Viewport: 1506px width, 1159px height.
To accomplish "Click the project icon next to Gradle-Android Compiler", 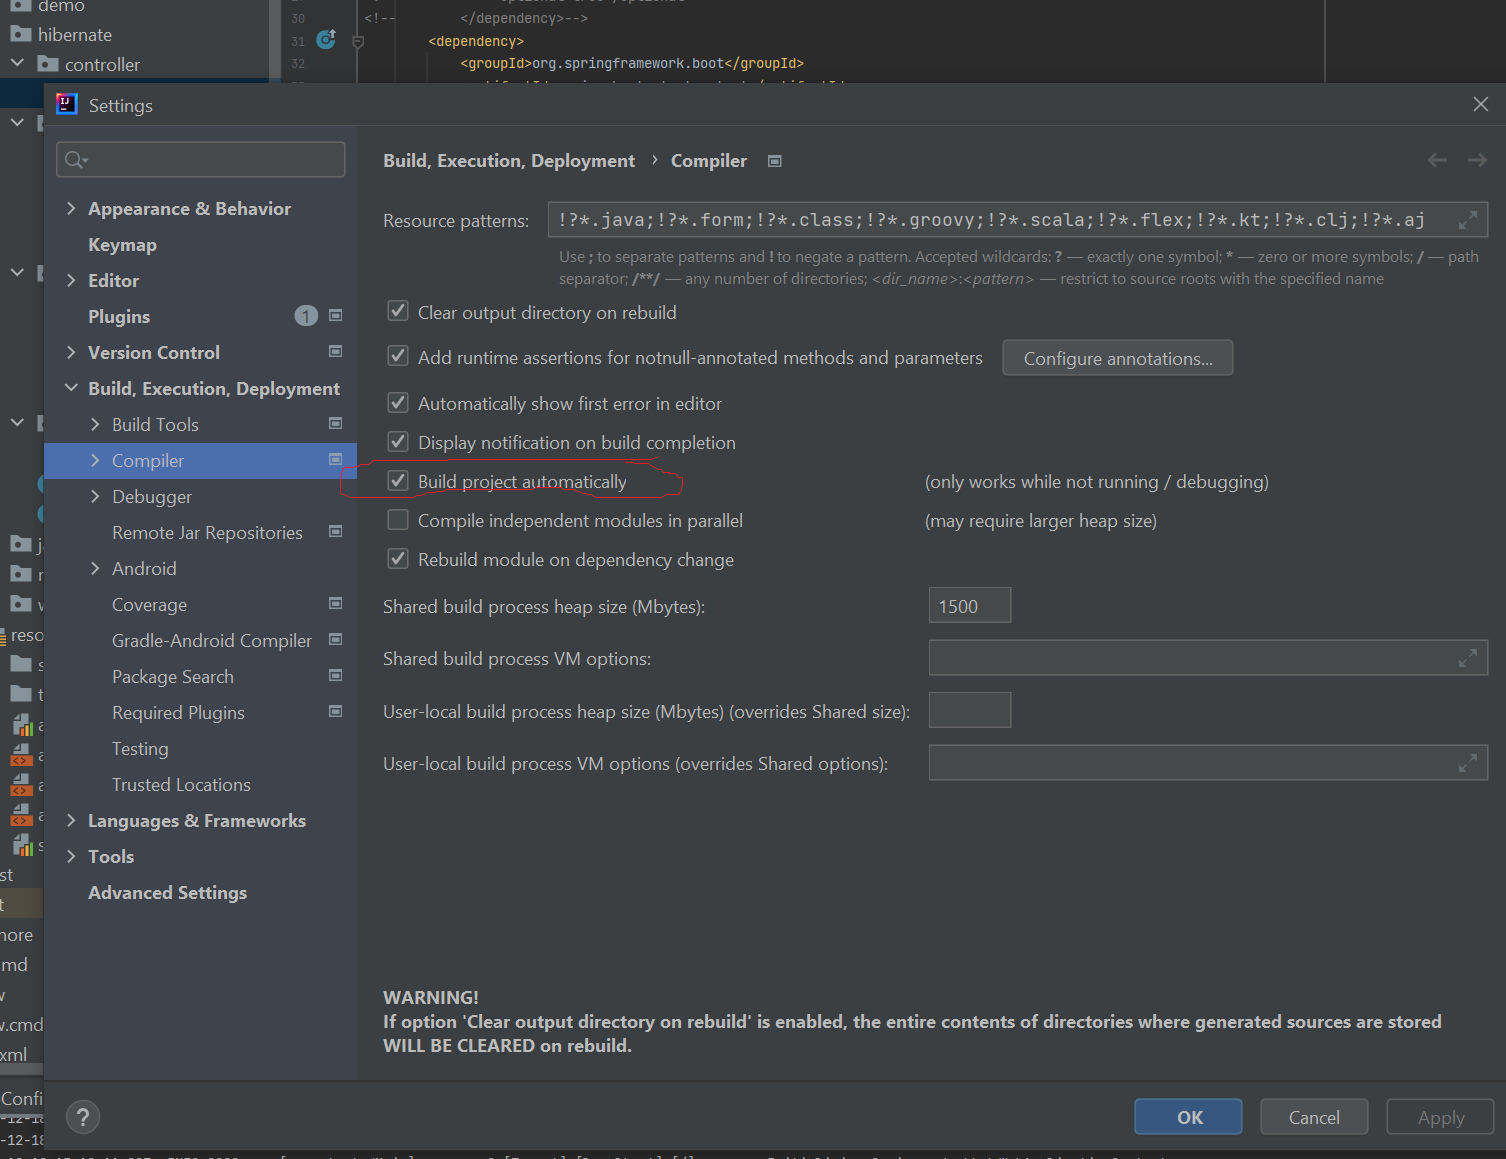I will click(336, 640).
